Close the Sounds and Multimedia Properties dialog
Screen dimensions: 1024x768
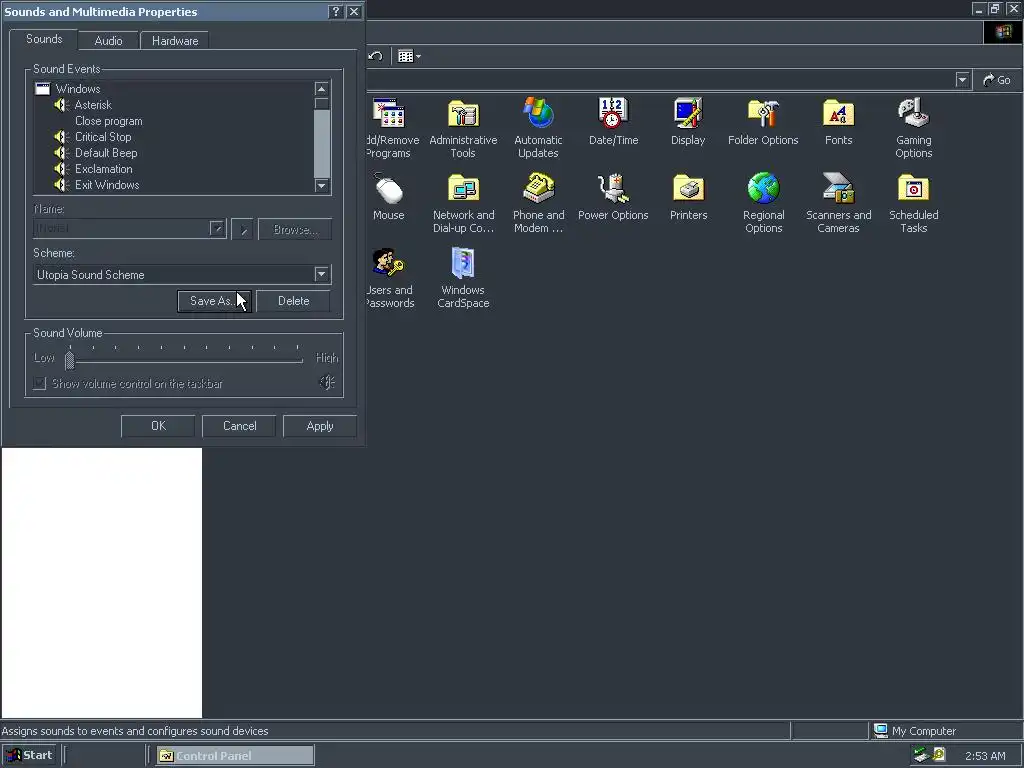354,12
